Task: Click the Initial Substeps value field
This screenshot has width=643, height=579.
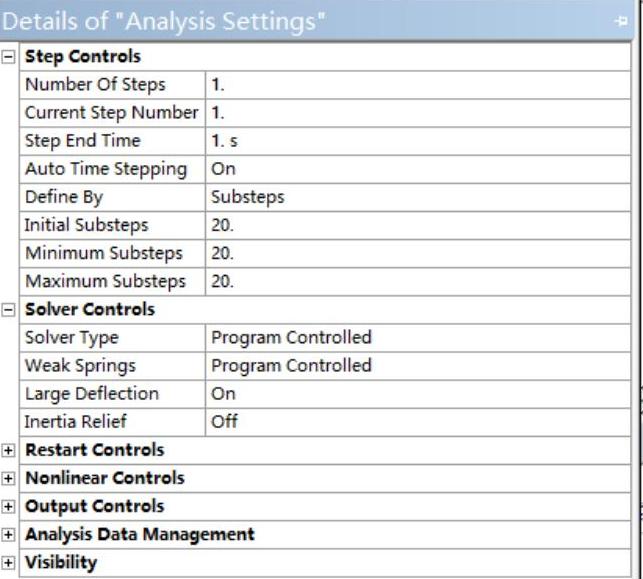Action: [x=420, y=225]
